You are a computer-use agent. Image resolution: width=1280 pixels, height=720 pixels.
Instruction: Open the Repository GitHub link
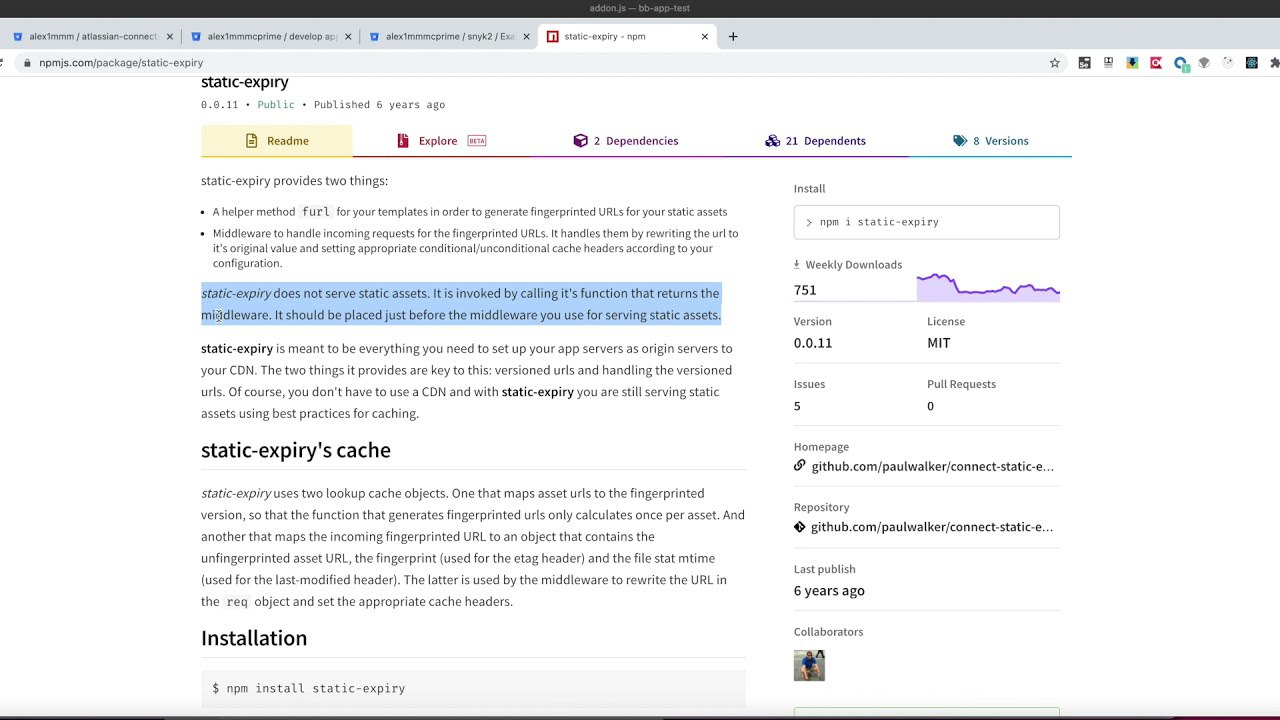coord(932,527)
